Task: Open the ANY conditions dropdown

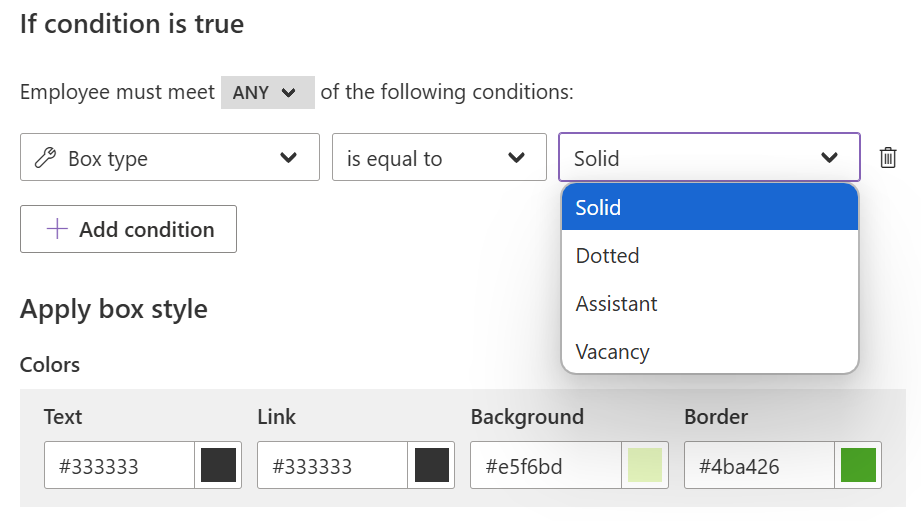Action: (268, 92)
